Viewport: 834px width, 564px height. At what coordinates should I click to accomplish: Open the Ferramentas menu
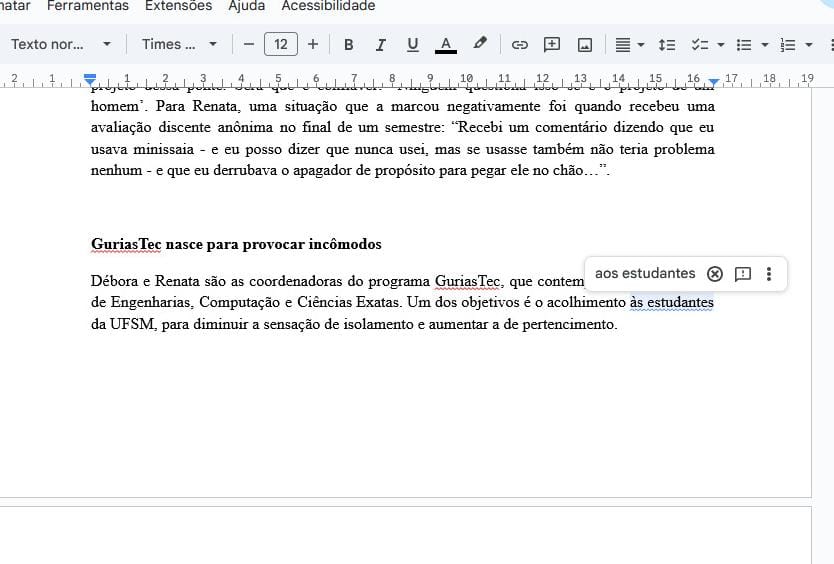pos(88,6)
